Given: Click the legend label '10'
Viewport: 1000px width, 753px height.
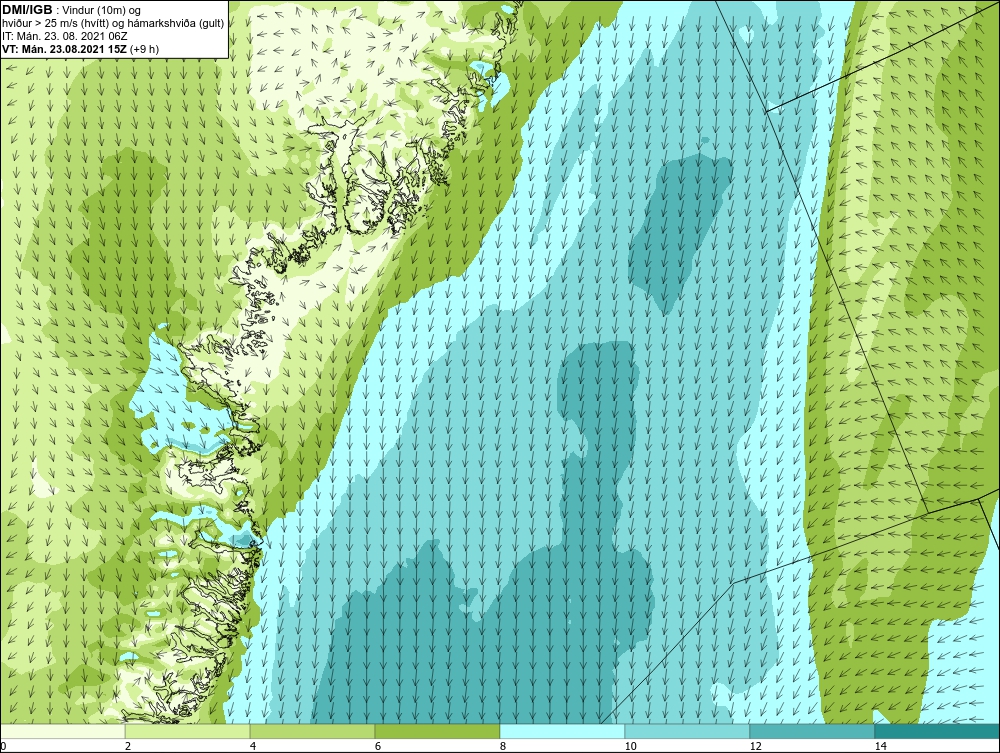Looking at the screenshot, I should coord(631,746).
